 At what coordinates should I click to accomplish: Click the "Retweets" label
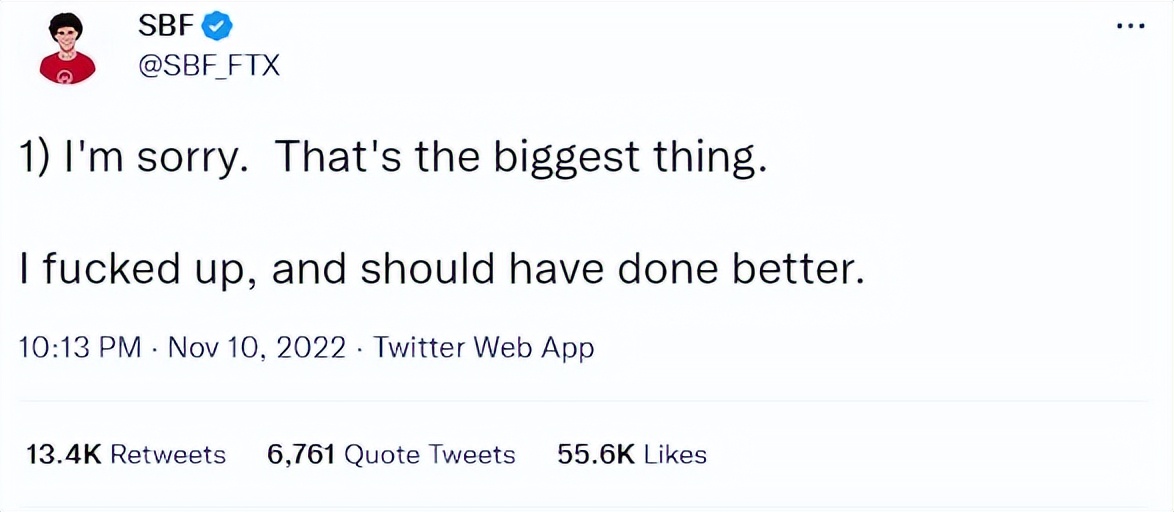pyautogui.click(x=168, y=454)
